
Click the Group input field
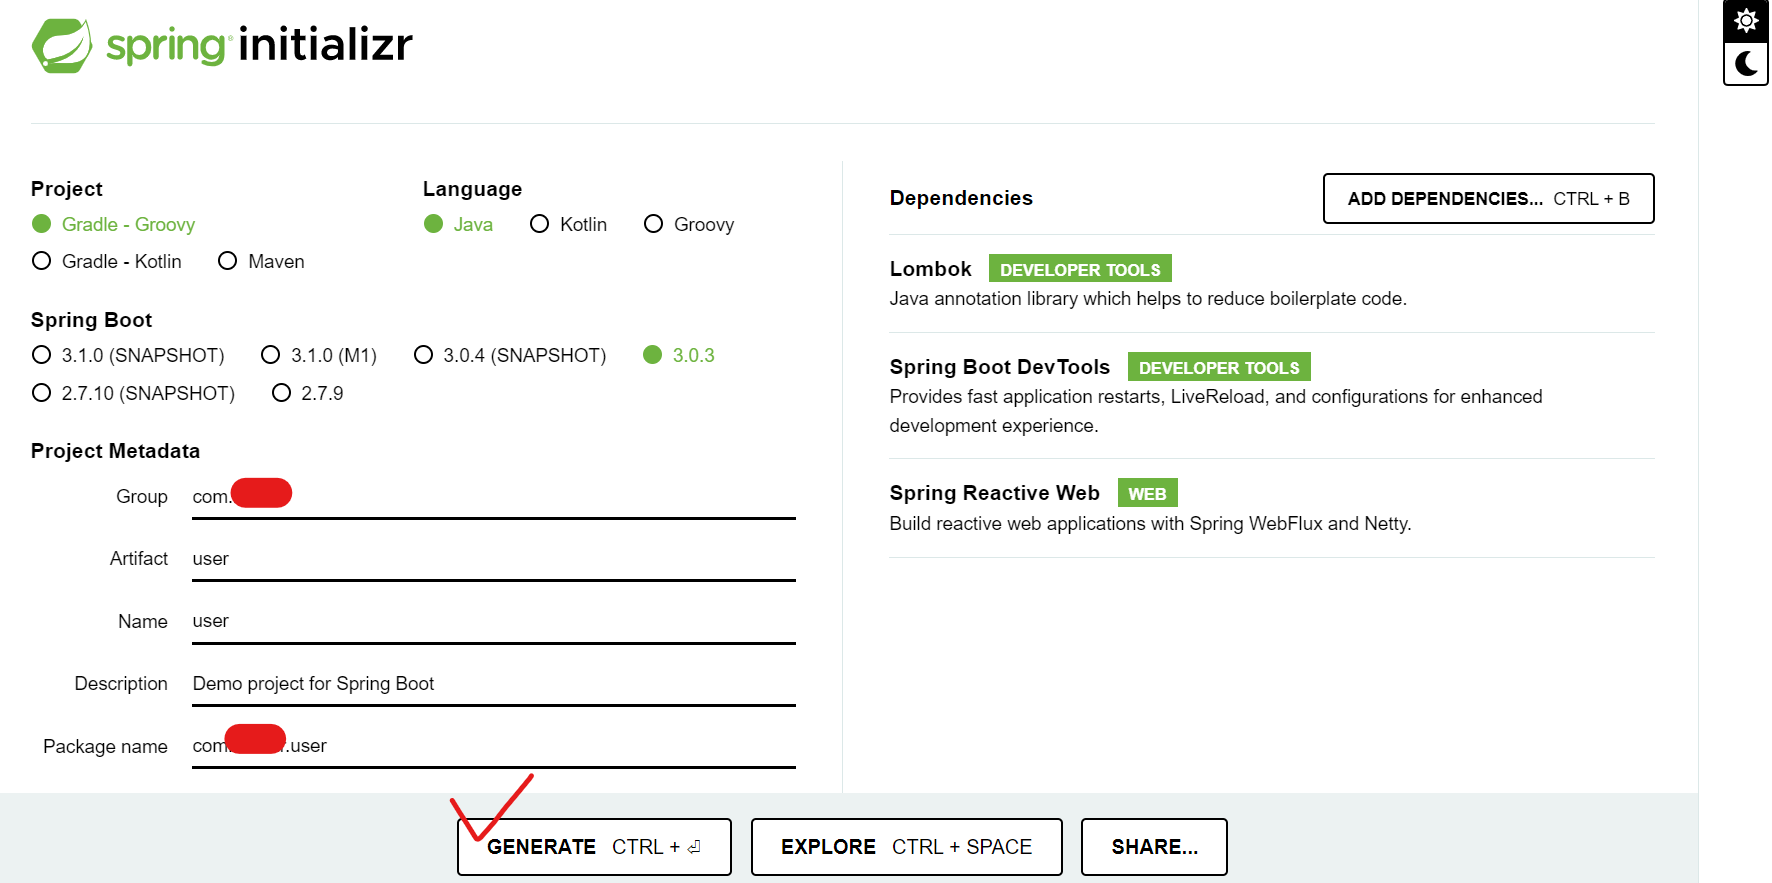tap(494, 497)
